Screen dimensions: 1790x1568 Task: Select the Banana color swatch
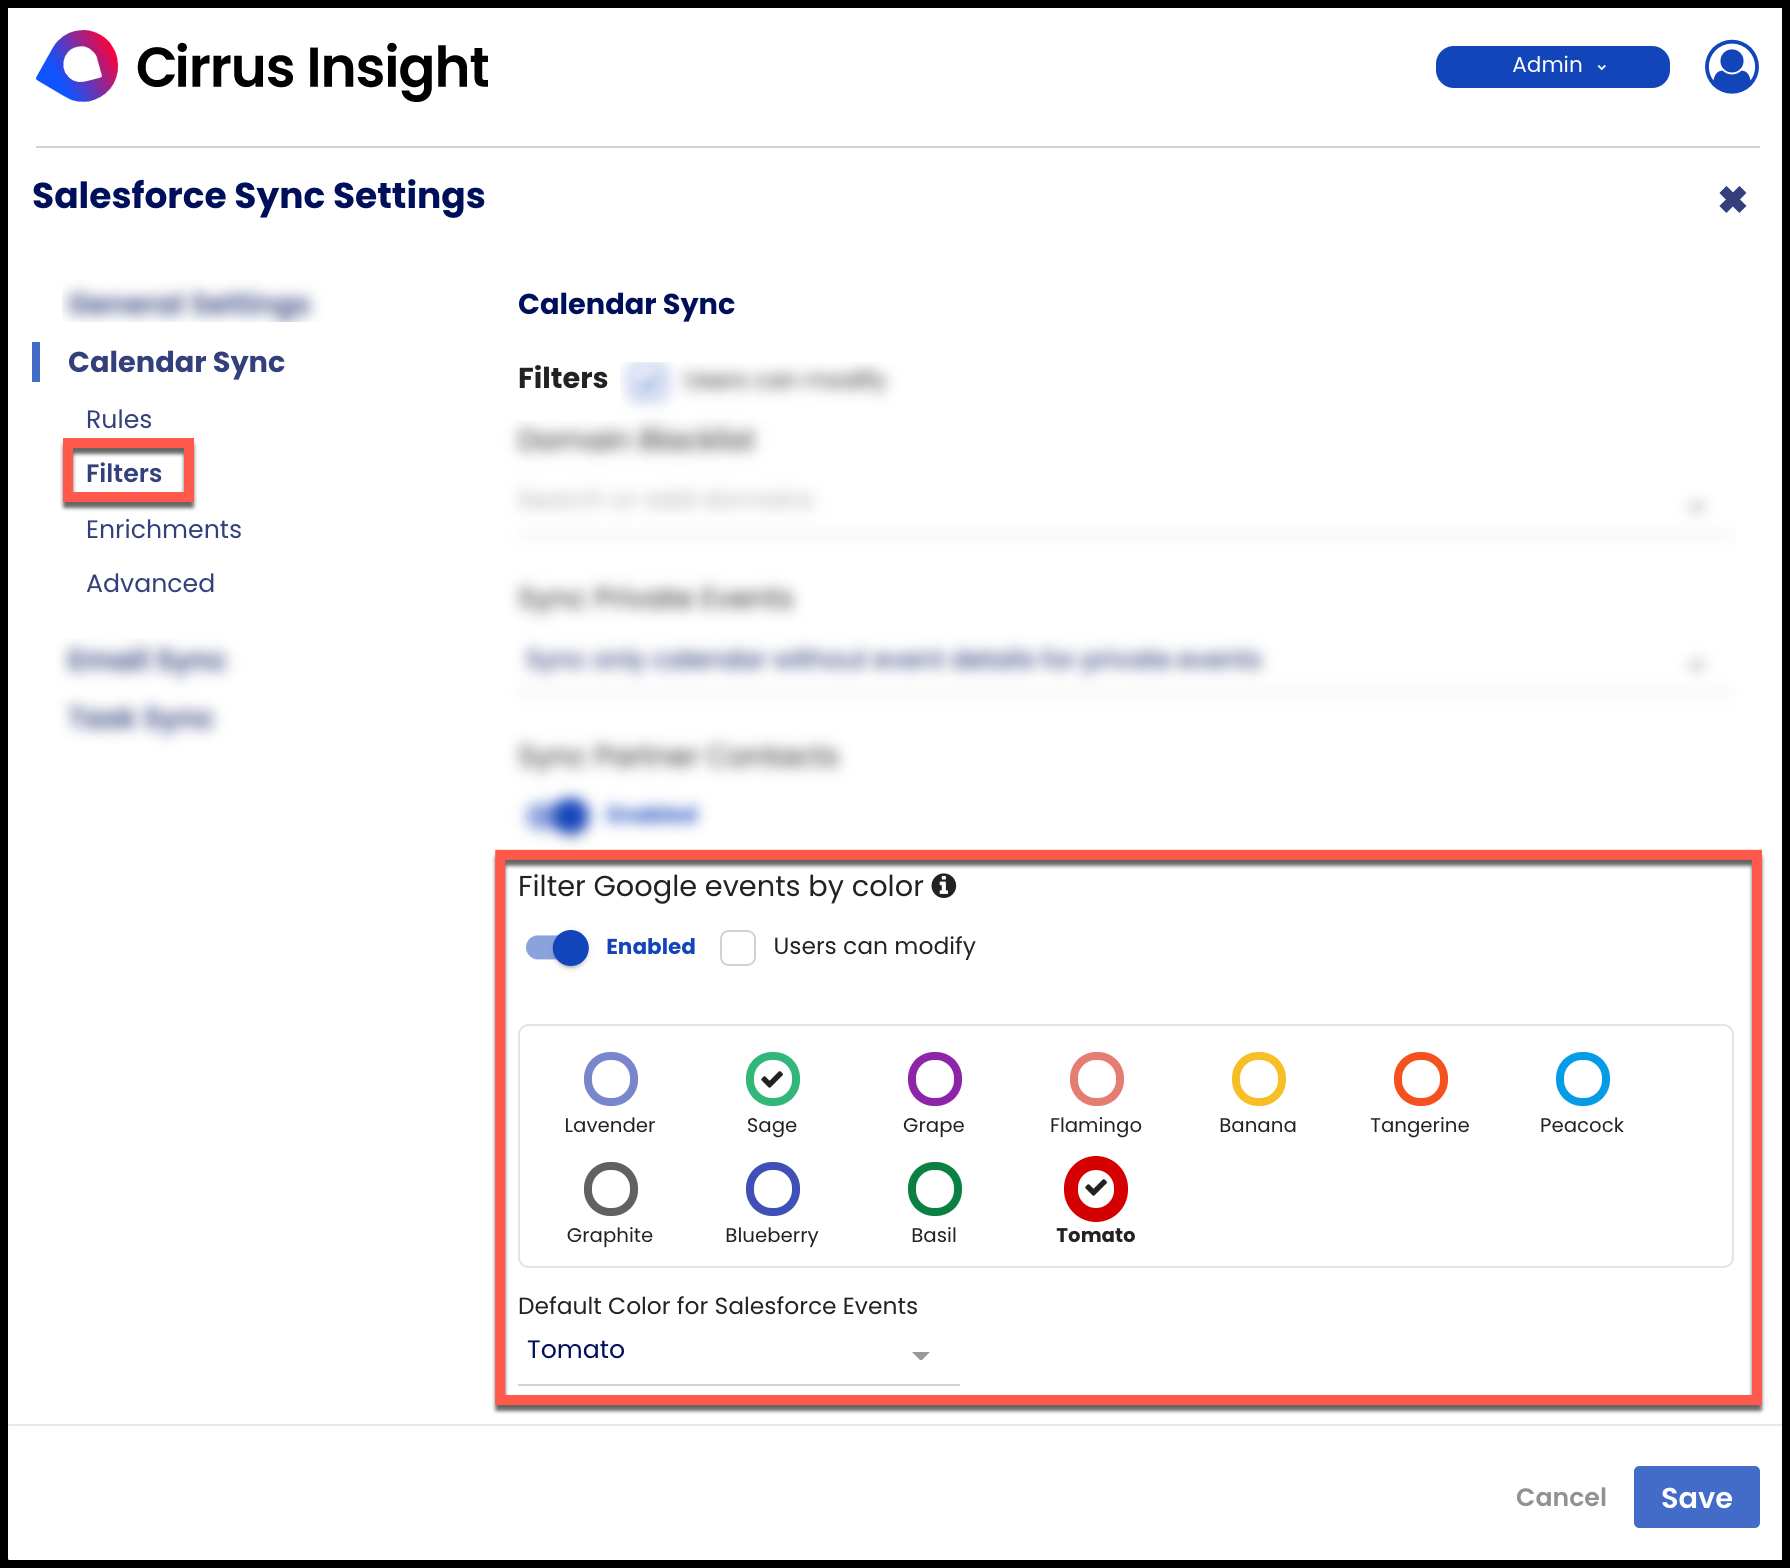pos(1258,1078)
